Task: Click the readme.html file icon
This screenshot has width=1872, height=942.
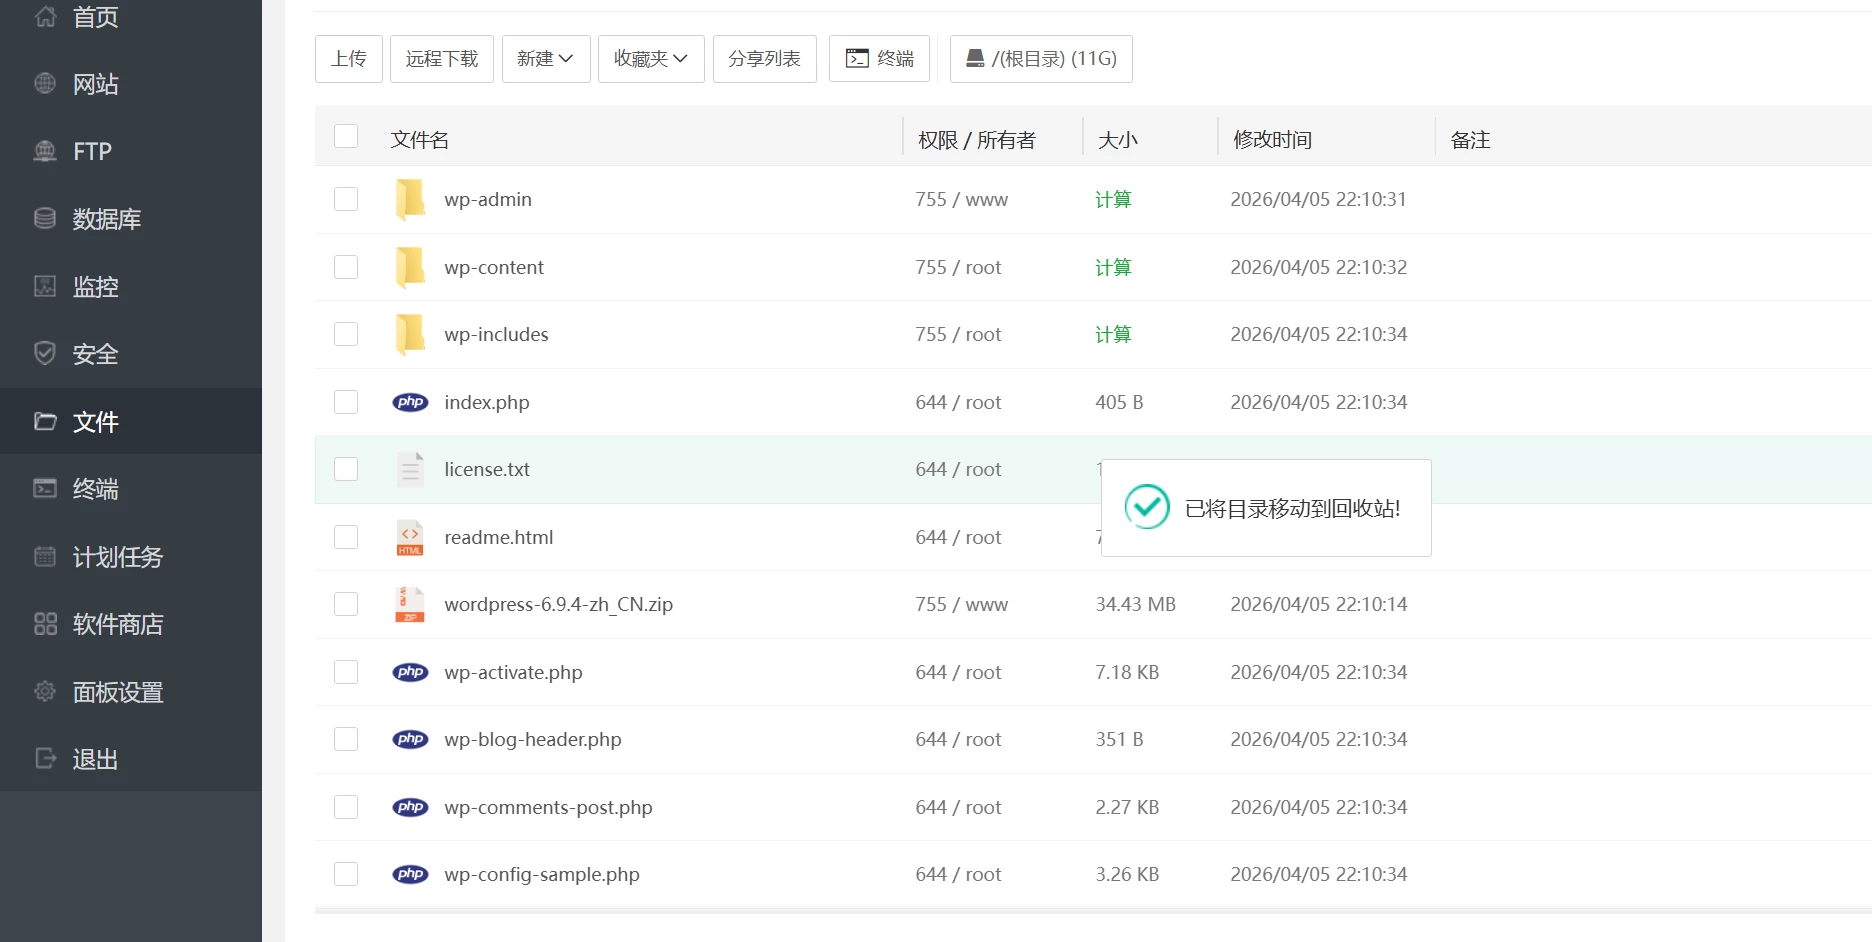Action: tap(410, 538)
